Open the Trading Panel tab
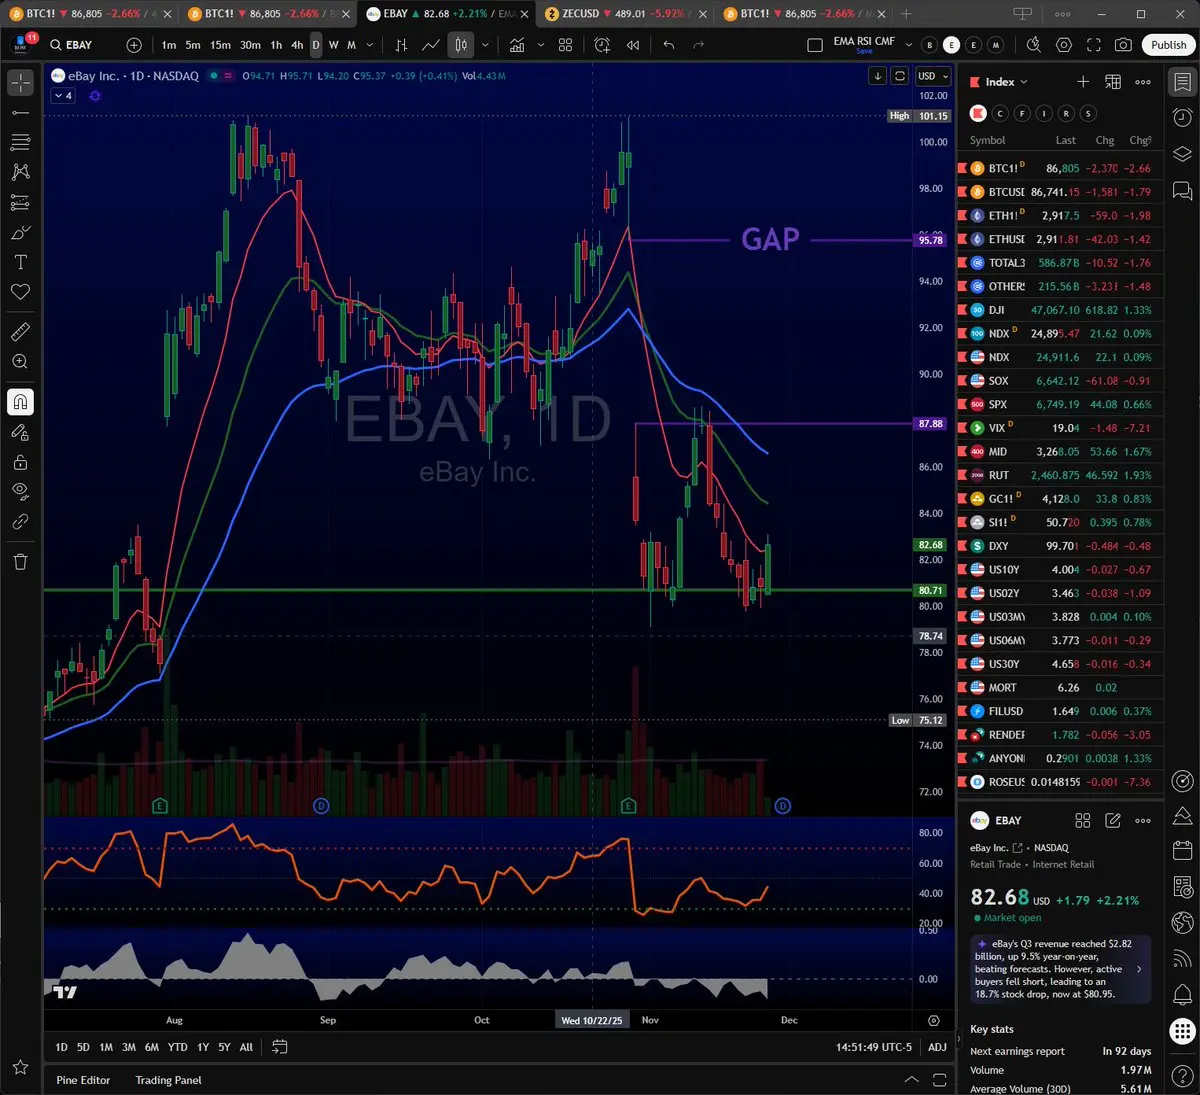The image size is (1200, 1095). click(x=168, y=1080)
